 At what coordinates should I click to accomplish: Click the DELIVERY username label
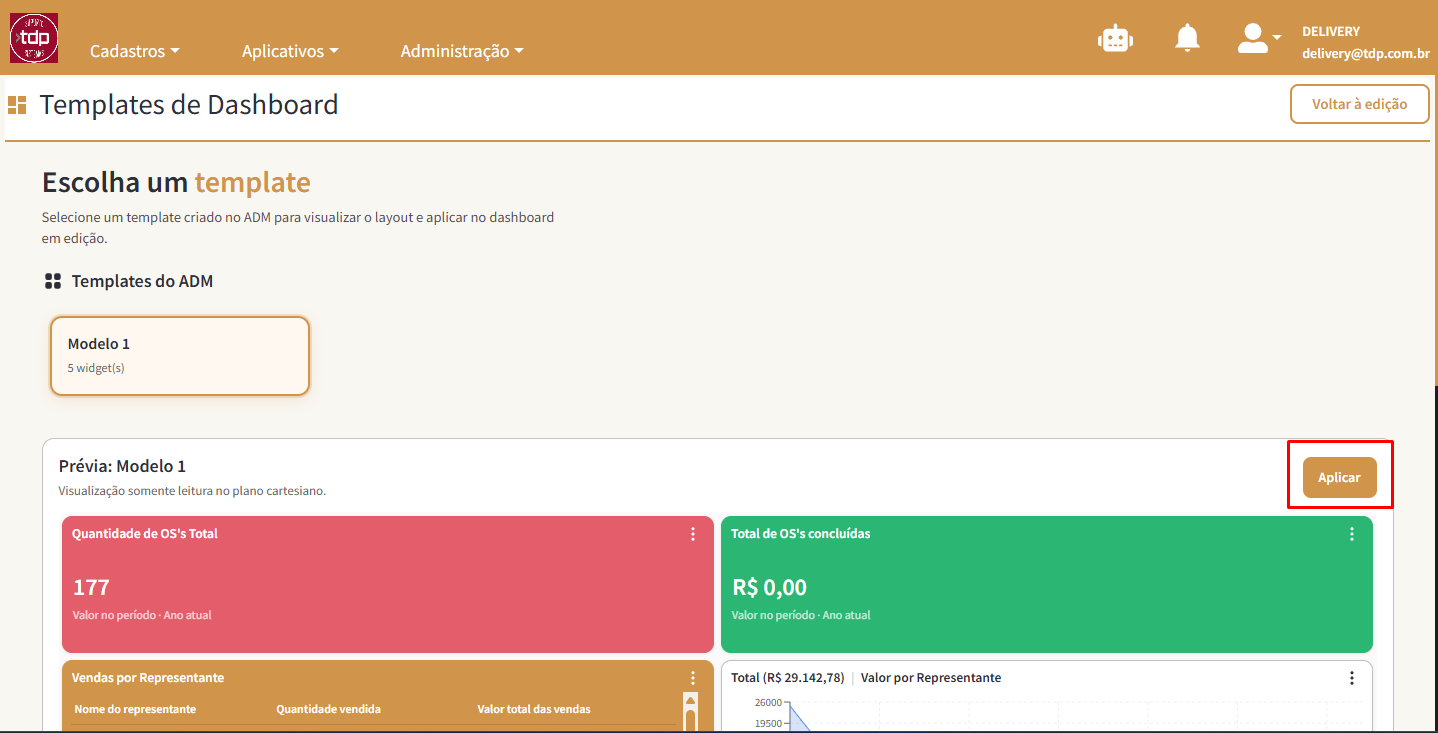click(1331, 31)
